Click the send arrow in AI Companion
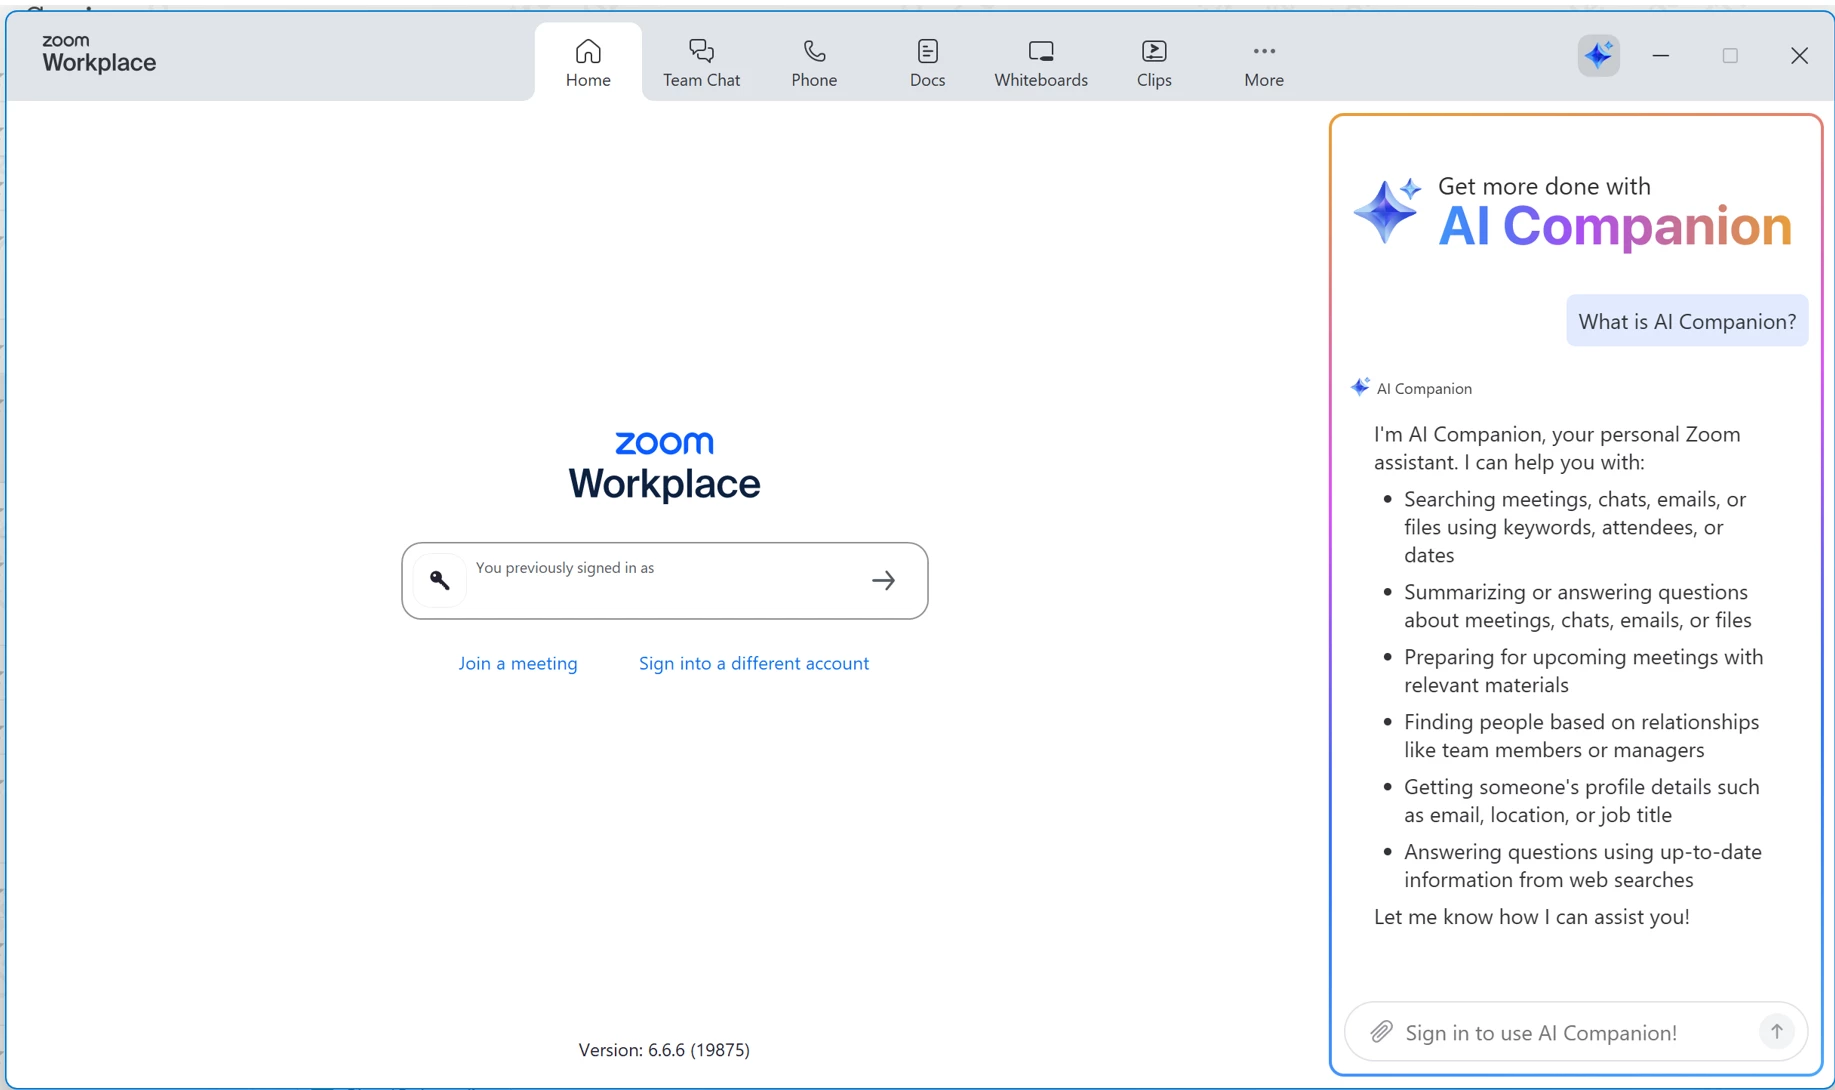The image size is (1835, 1090). click(1776, 1031)
